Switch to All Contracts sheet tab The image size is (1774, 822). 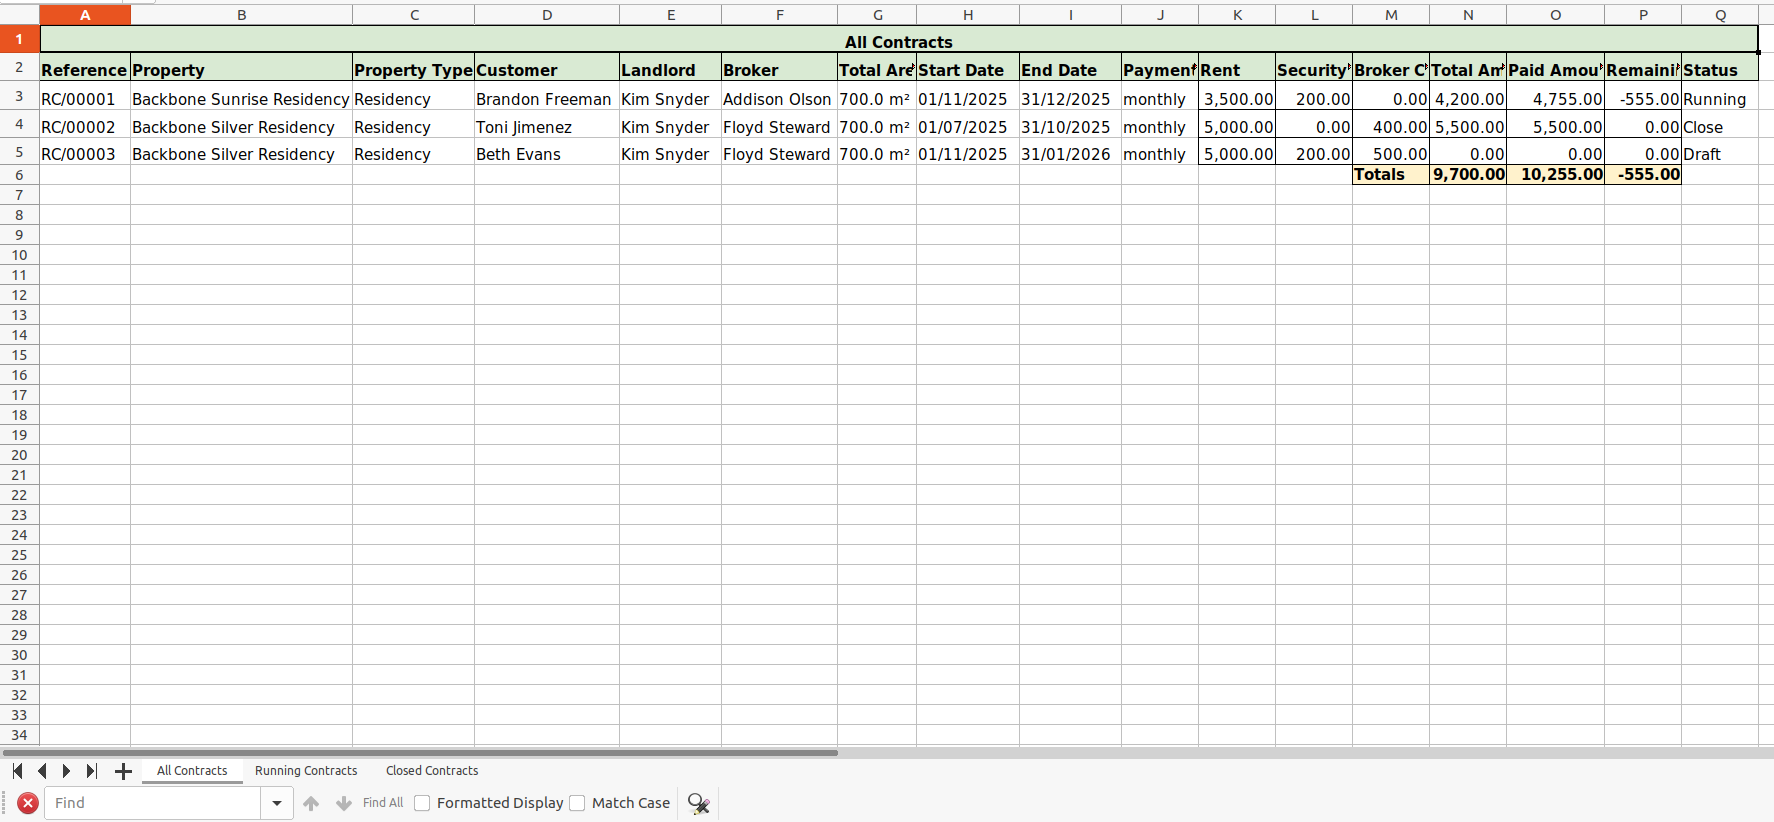(192, 771)
